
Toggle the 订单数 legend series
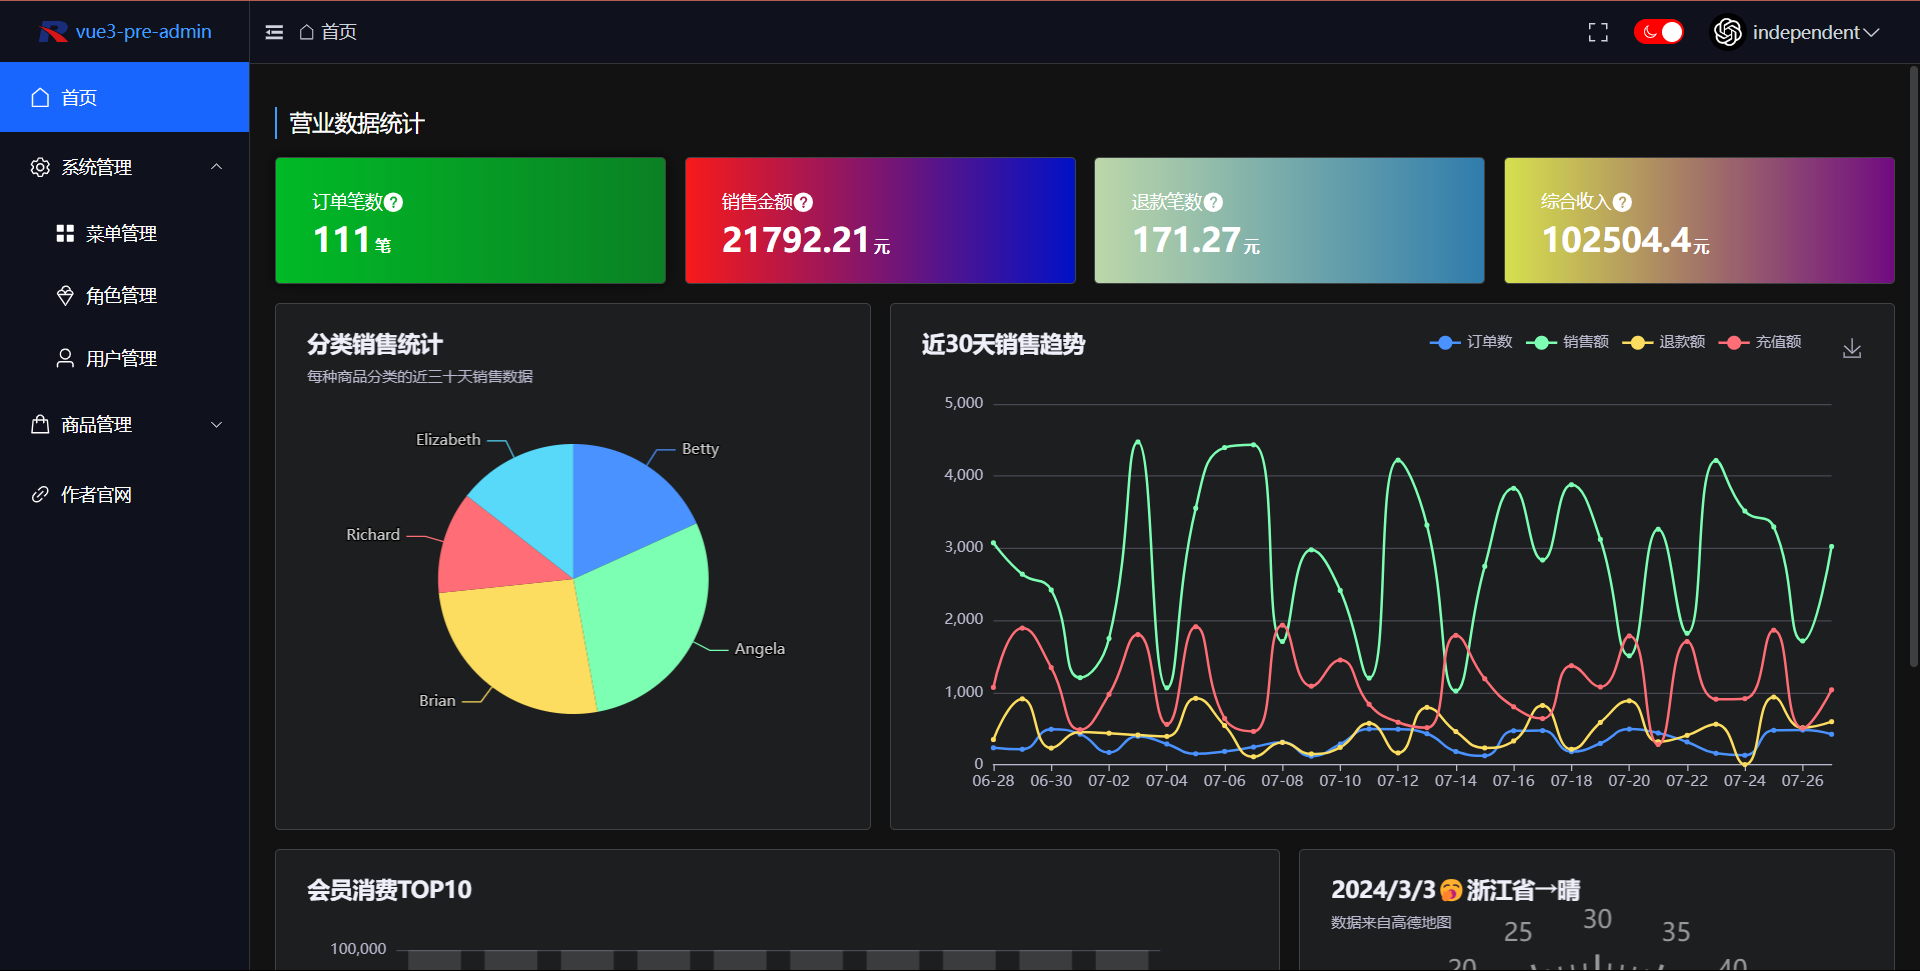click(x=1471, y=342)
